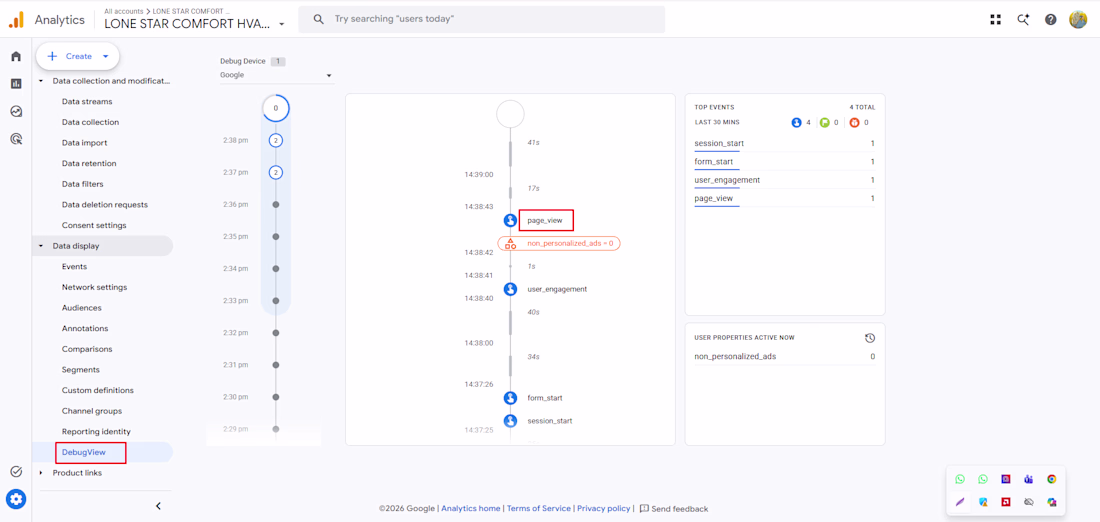Click the blue icon beside user_engagement event

511,288
